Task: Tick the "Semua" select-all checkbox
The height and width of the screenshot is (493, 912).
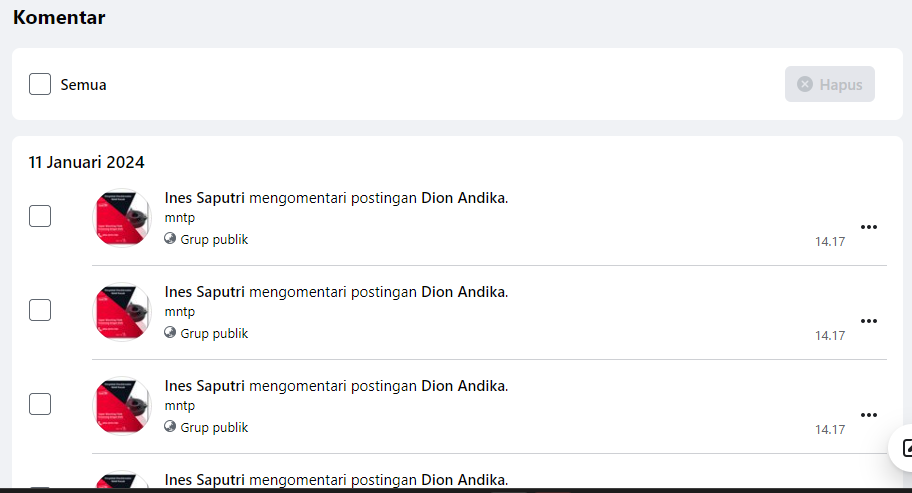Action: [x=40, y=84]
